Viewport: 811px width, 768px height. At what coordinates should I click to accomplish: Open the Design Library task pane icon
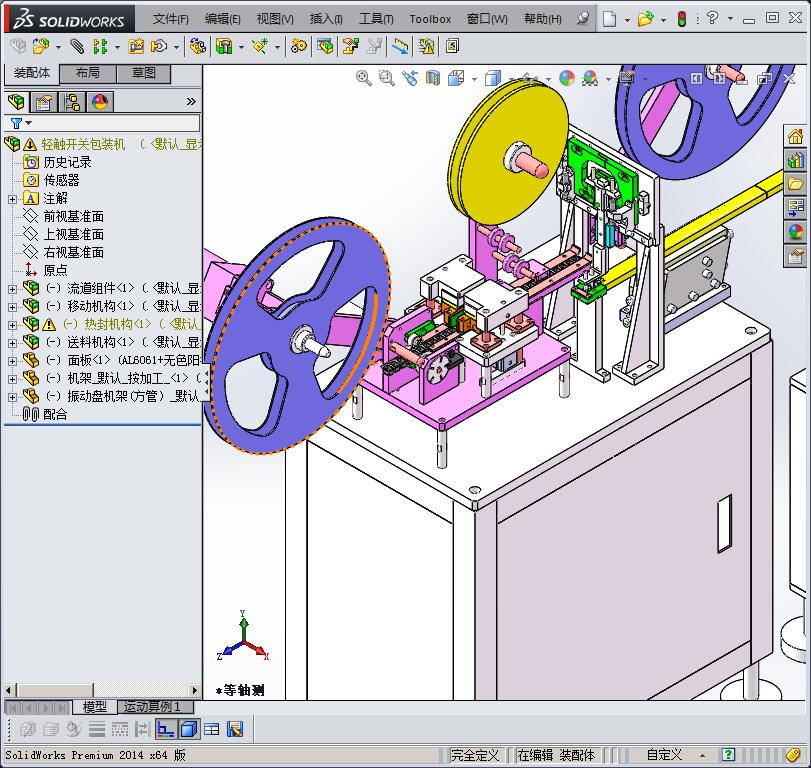[x=795, y=160]
